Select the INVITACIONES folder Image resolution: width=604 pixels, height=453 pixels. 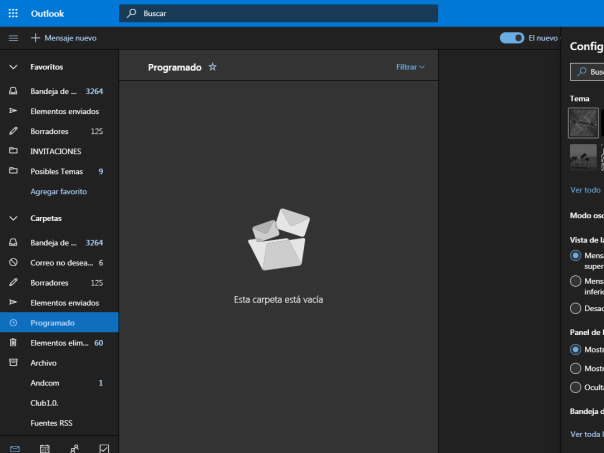coord(56,151)
